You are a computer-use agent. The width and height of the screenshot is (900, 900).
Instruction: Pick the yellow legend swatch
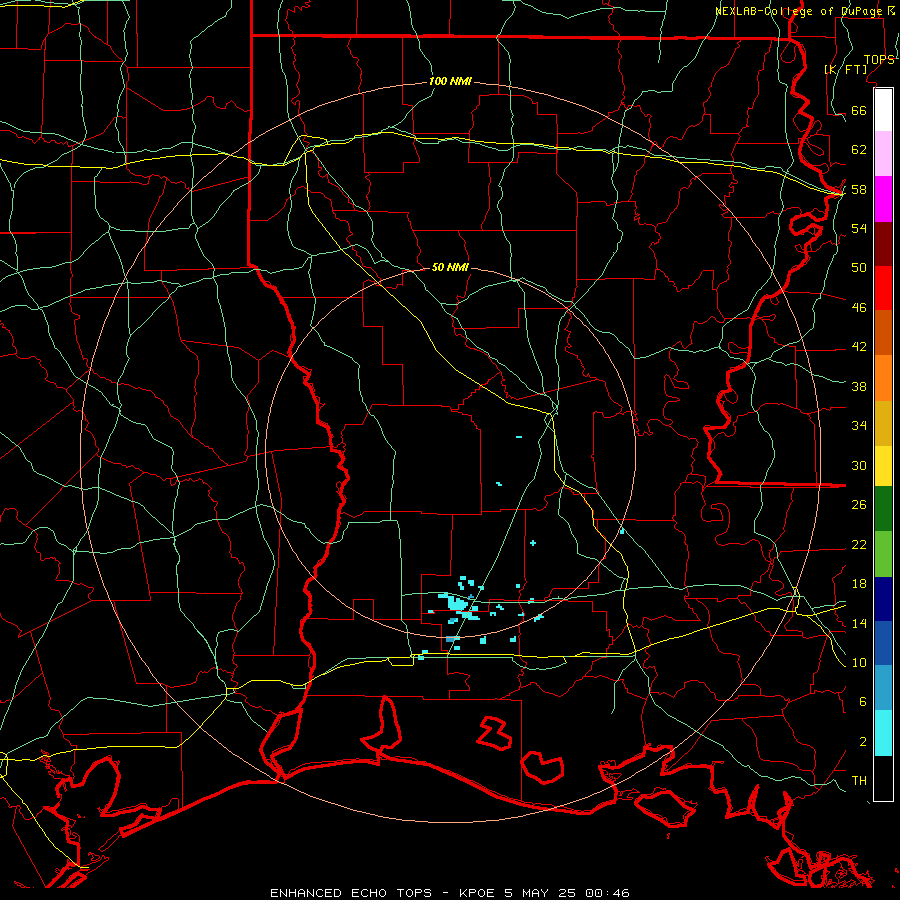883,466
